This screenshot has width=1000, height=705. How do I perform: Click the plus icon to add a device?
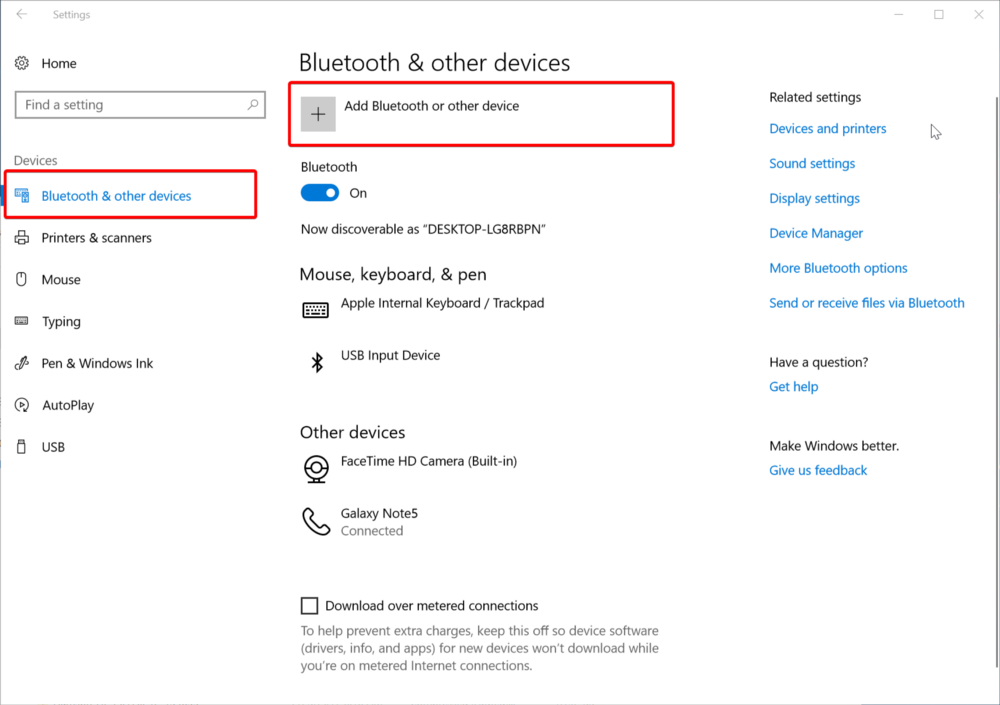[318, 114]
